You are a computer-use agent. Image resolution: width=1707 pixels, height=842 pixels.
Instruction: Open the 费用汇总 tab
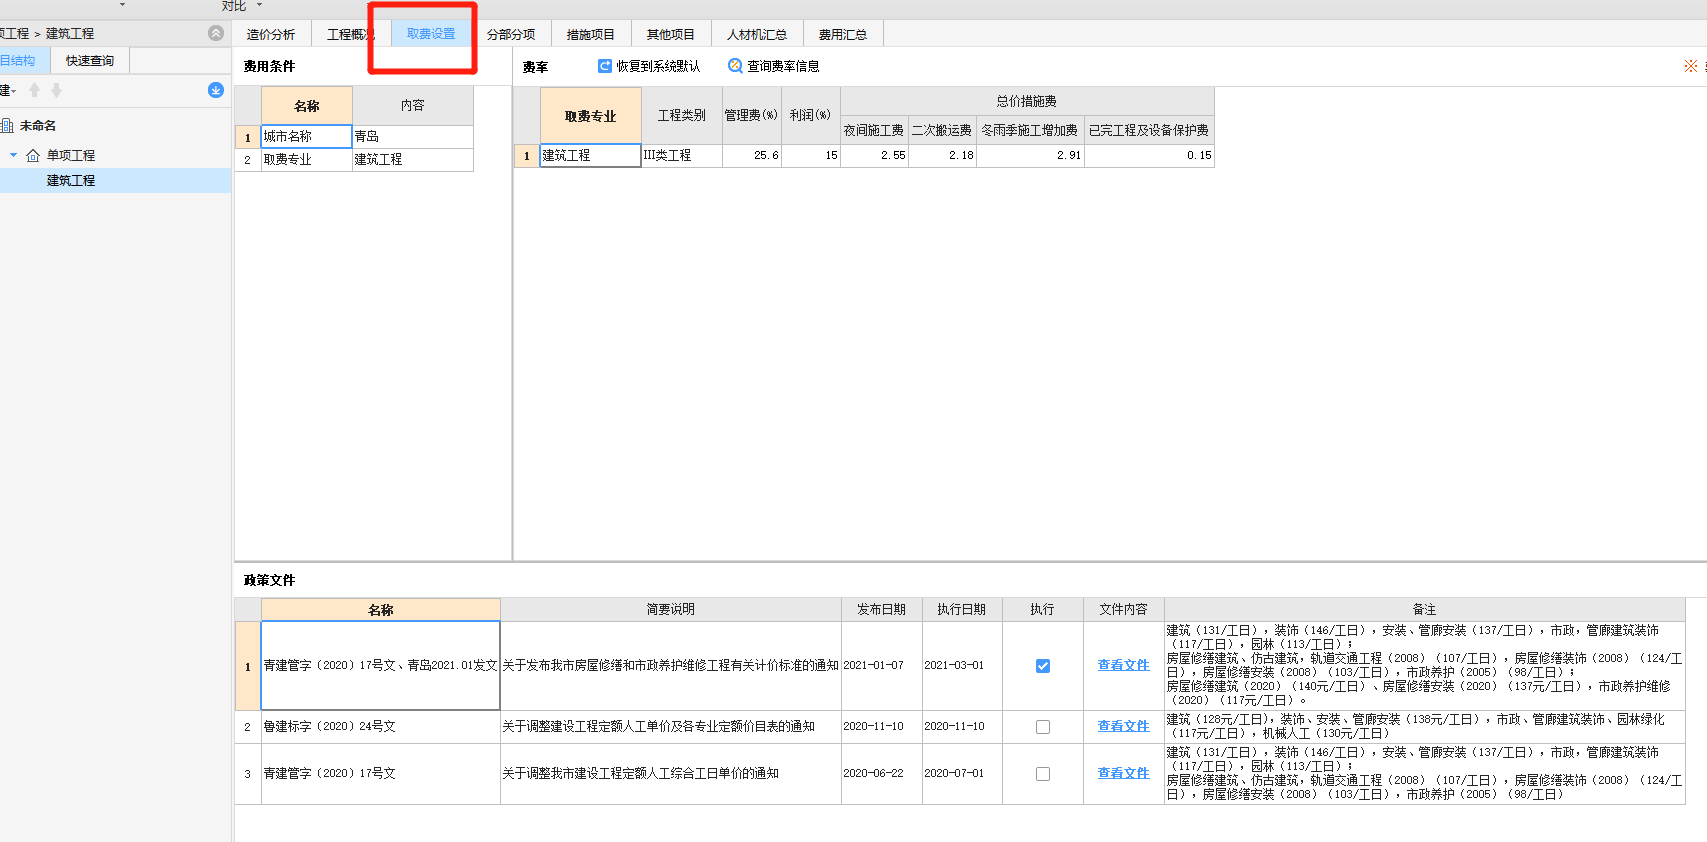pyautogui.click(x=843, y=34)
